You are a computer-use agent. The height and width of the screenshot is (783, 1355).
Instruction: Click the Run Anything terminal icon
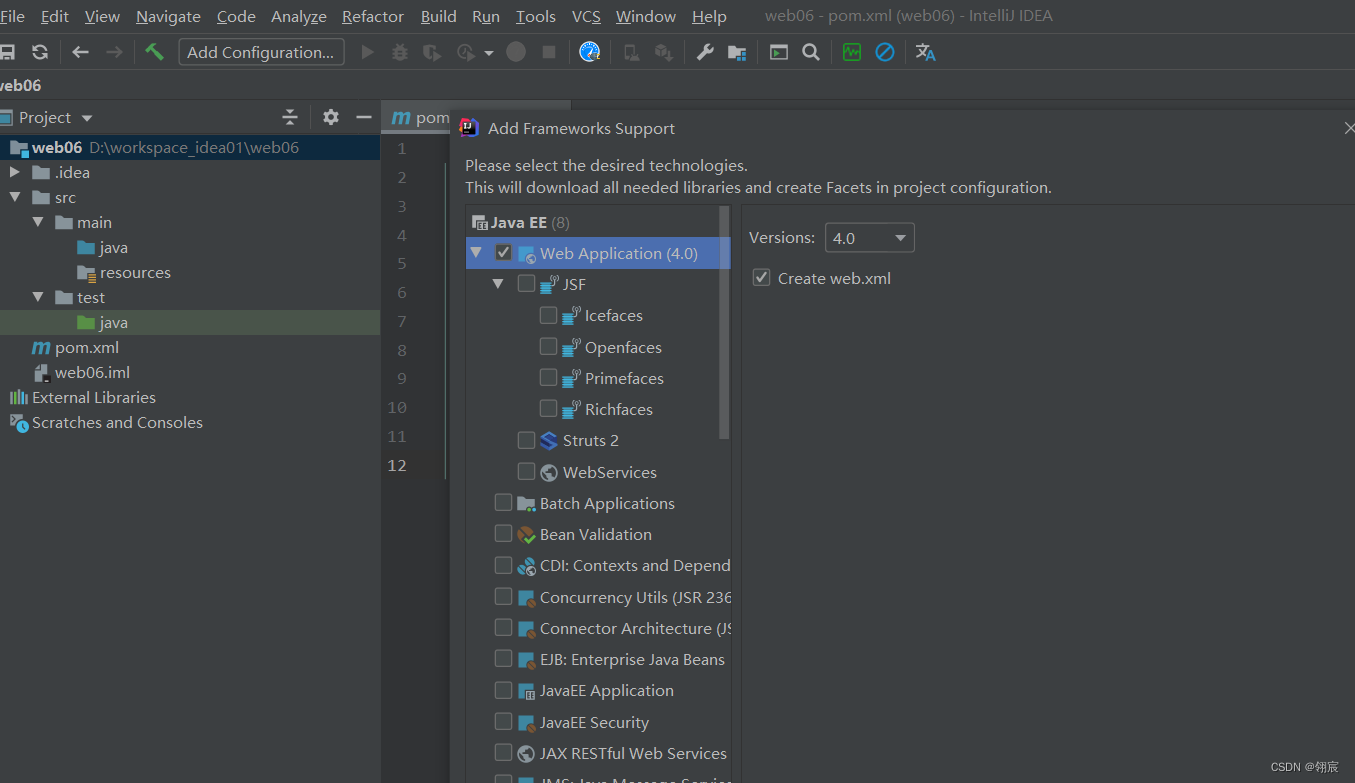coord(779,52)
